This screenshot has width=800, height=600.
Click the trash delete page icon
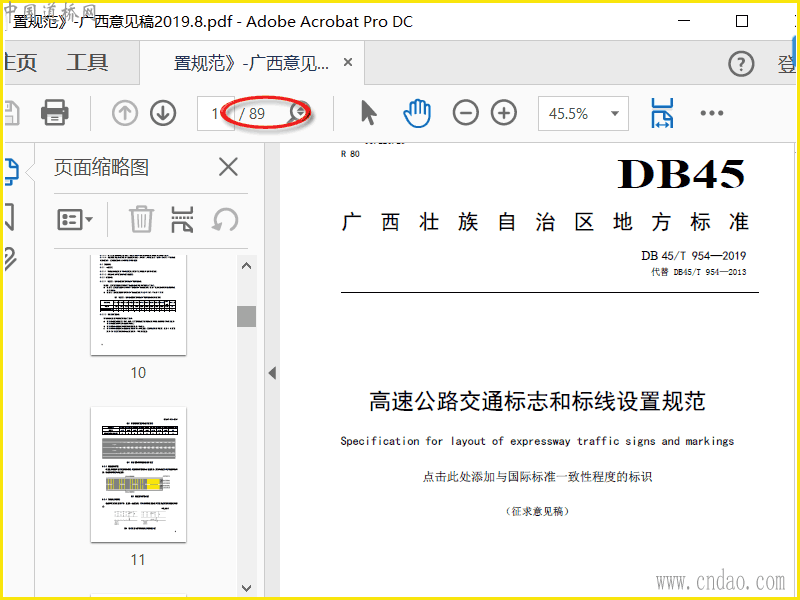pyautogui.click(x=141, y=219)
